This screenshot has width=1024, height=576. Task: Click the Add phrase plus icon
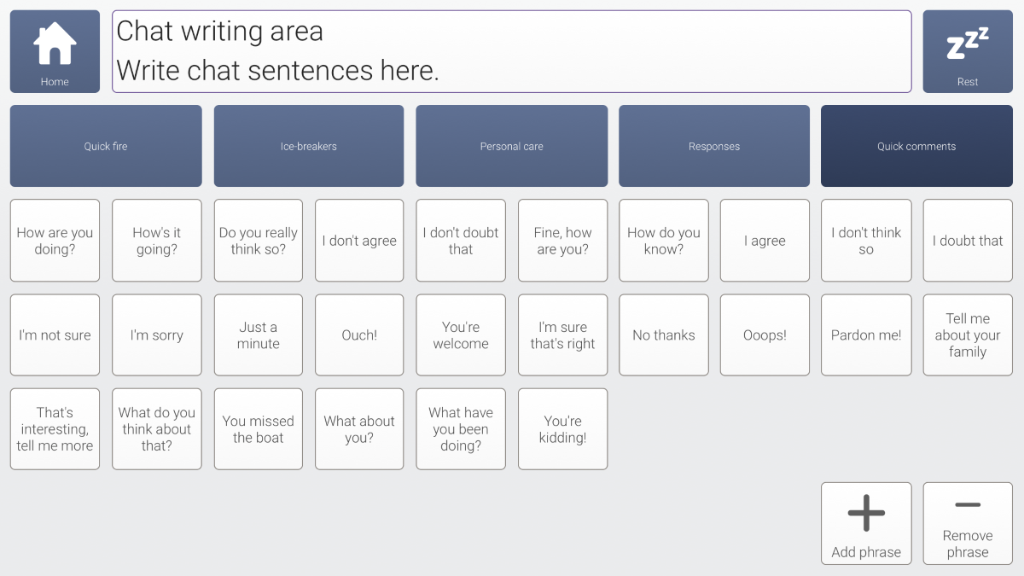click(866, 514)
